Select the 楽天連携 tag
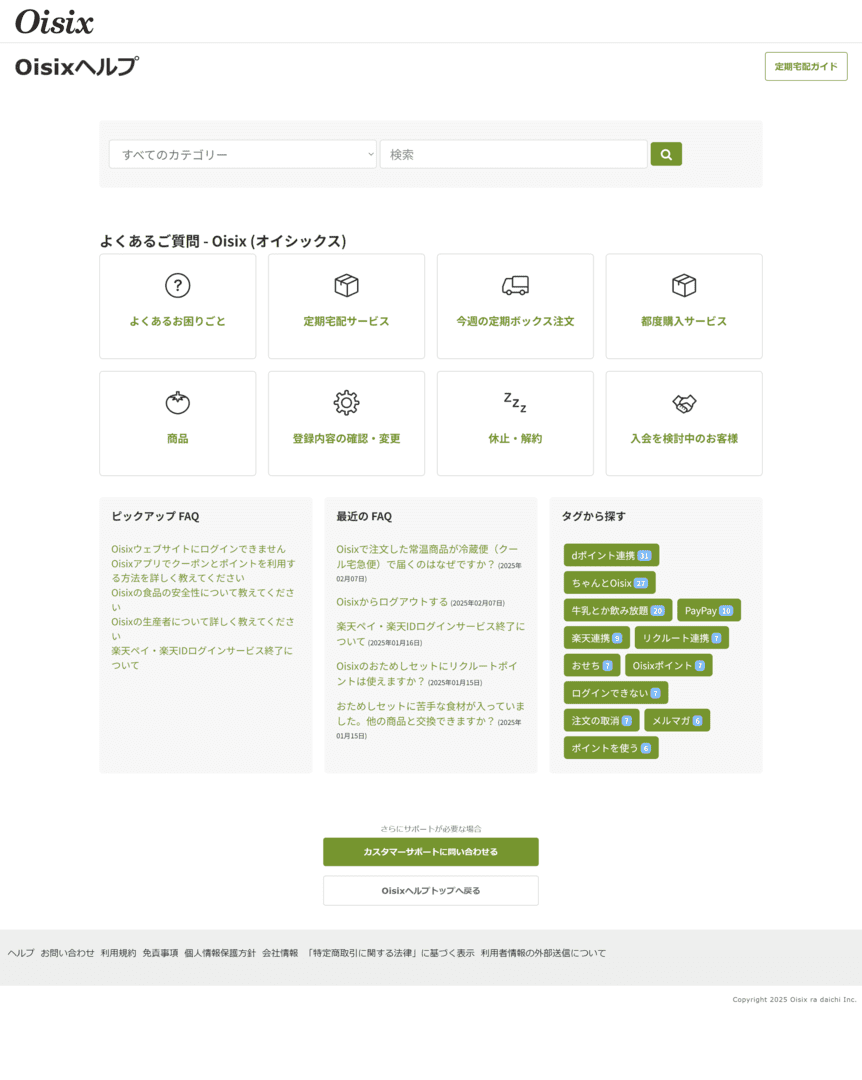The image size is (862, 1080). tap(597, 638)
